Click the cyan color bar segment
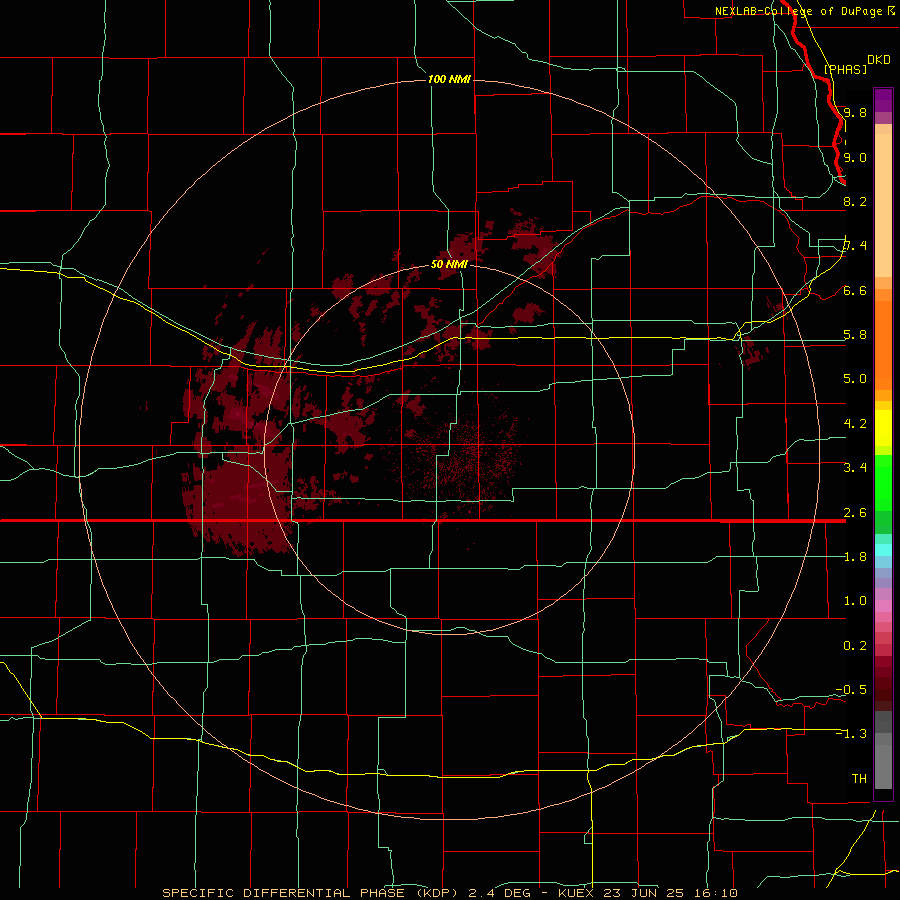 point(883,550)
